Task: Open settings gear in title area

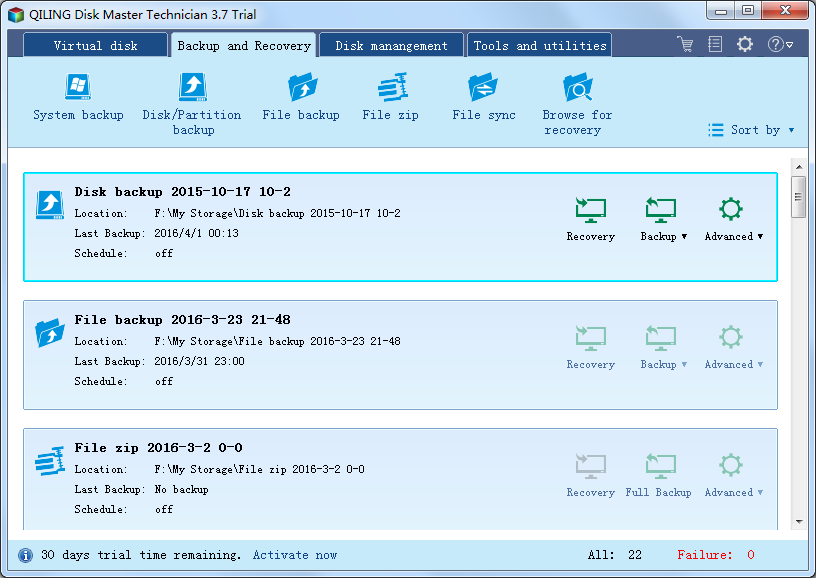Action: click(745, 44)
